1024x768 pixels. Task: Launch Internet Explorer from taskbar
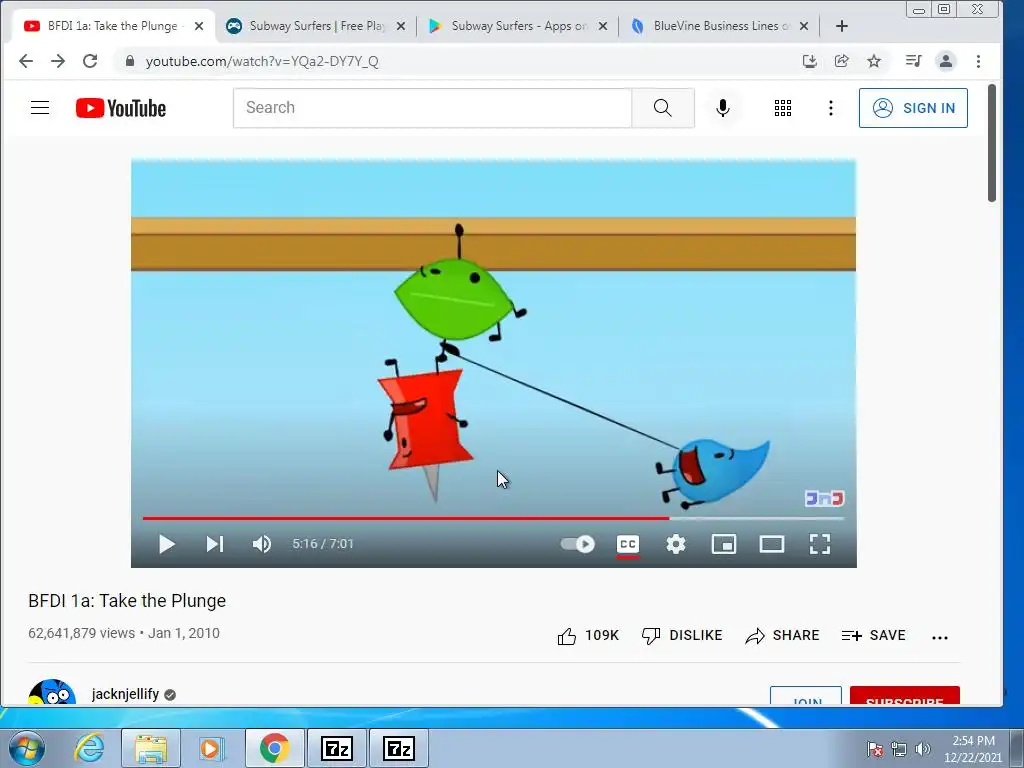point(89,748)
